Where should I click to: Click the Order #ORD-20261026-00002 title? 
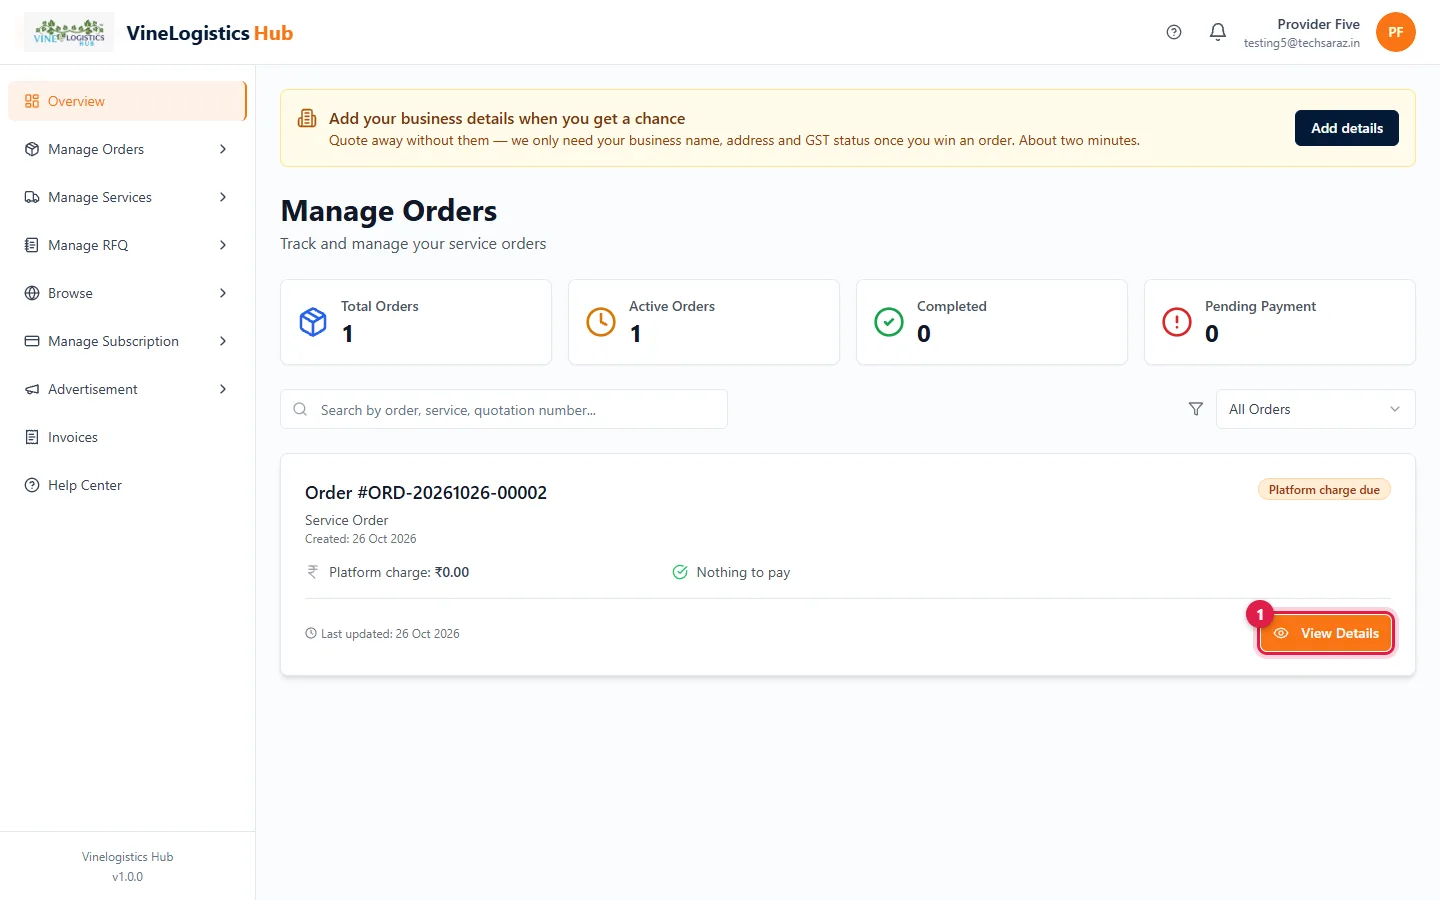point(426,493)
